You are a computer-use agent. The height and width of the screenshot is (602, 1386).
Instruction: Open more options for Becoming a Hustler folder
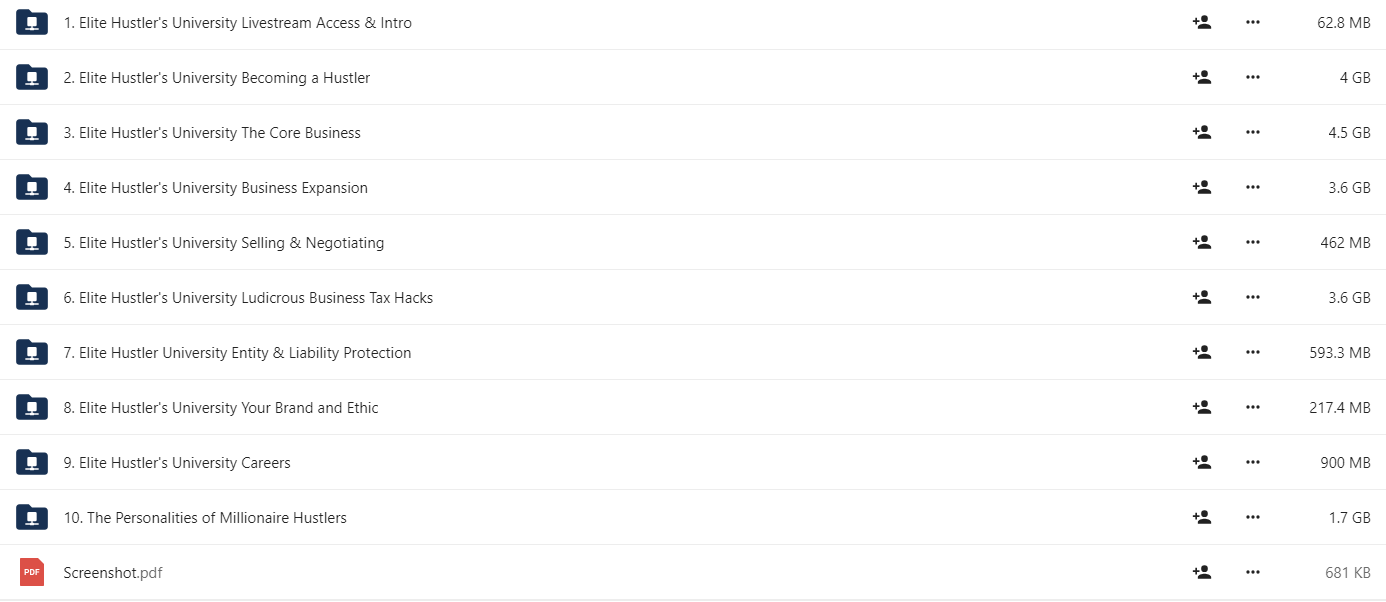pos(1253,77)
